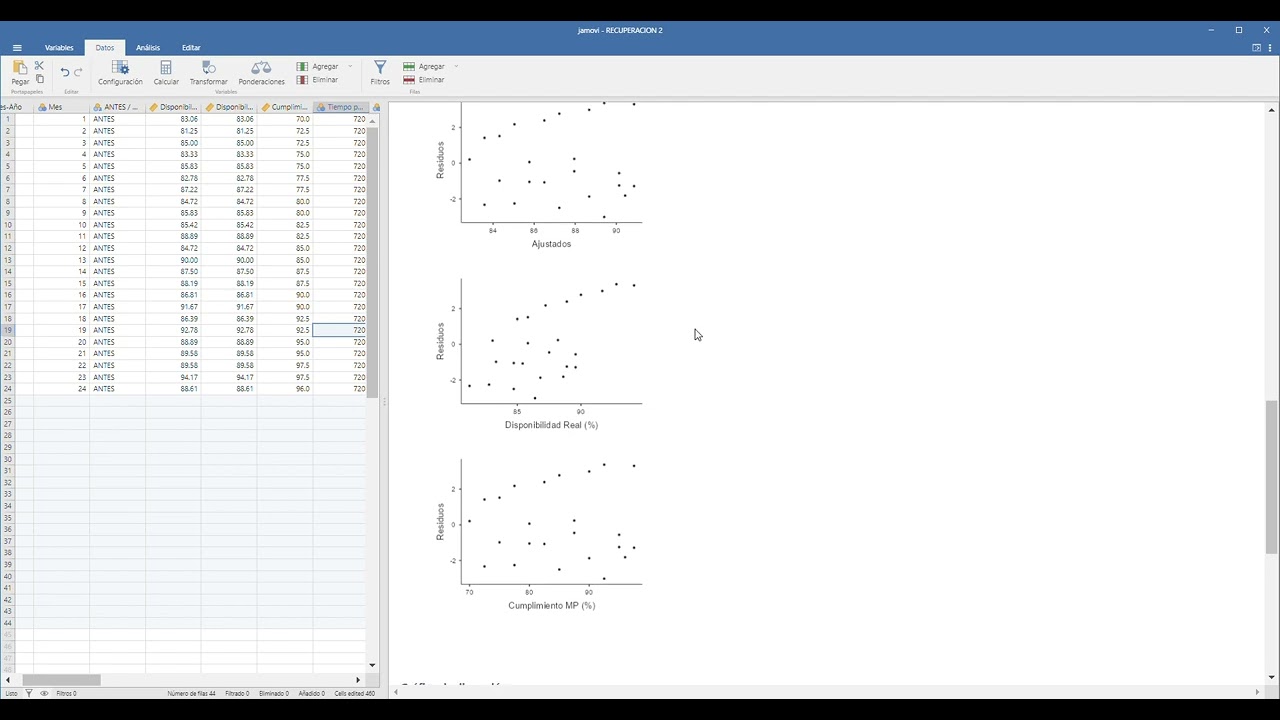Click data grid scroll-up arrow
1280x720 pixels.
tap(373, 119)
